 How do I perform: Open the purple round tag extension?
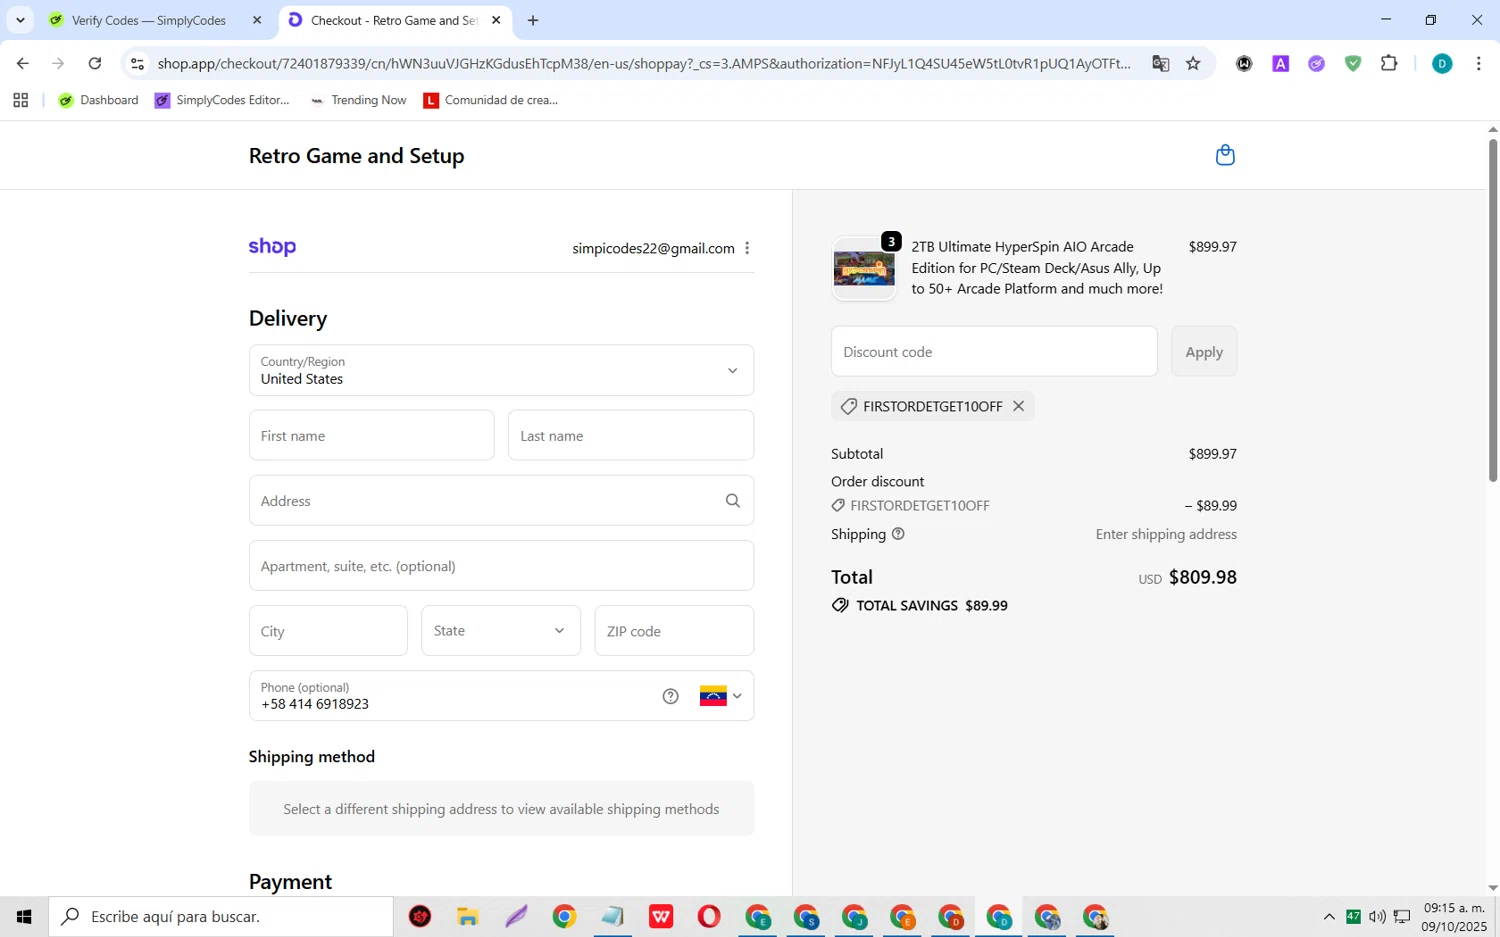[x=1317, y=64]
